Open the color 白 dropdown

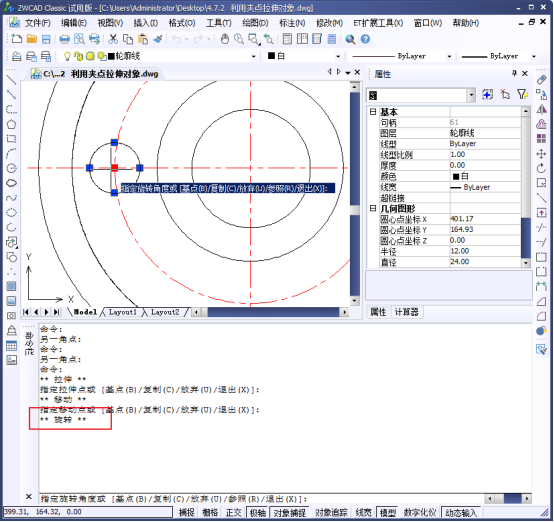(x=338, y=56)
